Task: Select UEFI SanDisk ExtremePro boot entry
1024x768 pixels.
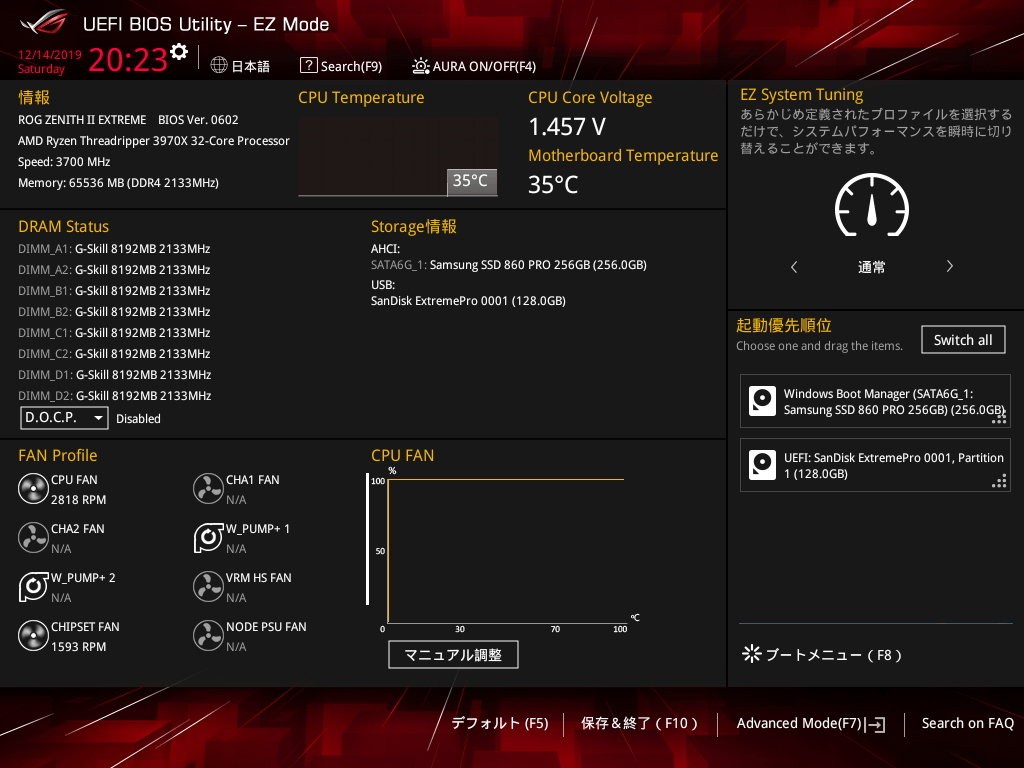Action: (875, 465)
